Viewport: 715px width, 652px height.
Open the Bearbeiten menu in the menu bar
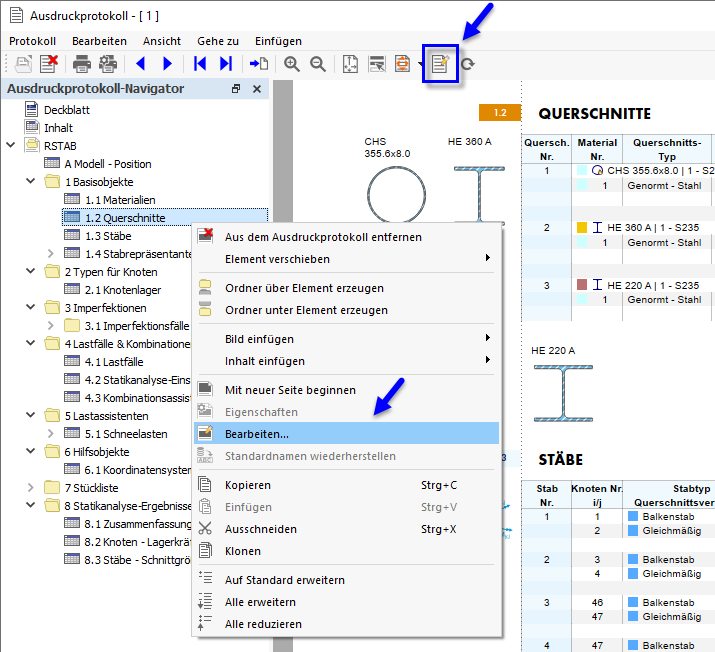pyautogui.click(x=99, y=41)
